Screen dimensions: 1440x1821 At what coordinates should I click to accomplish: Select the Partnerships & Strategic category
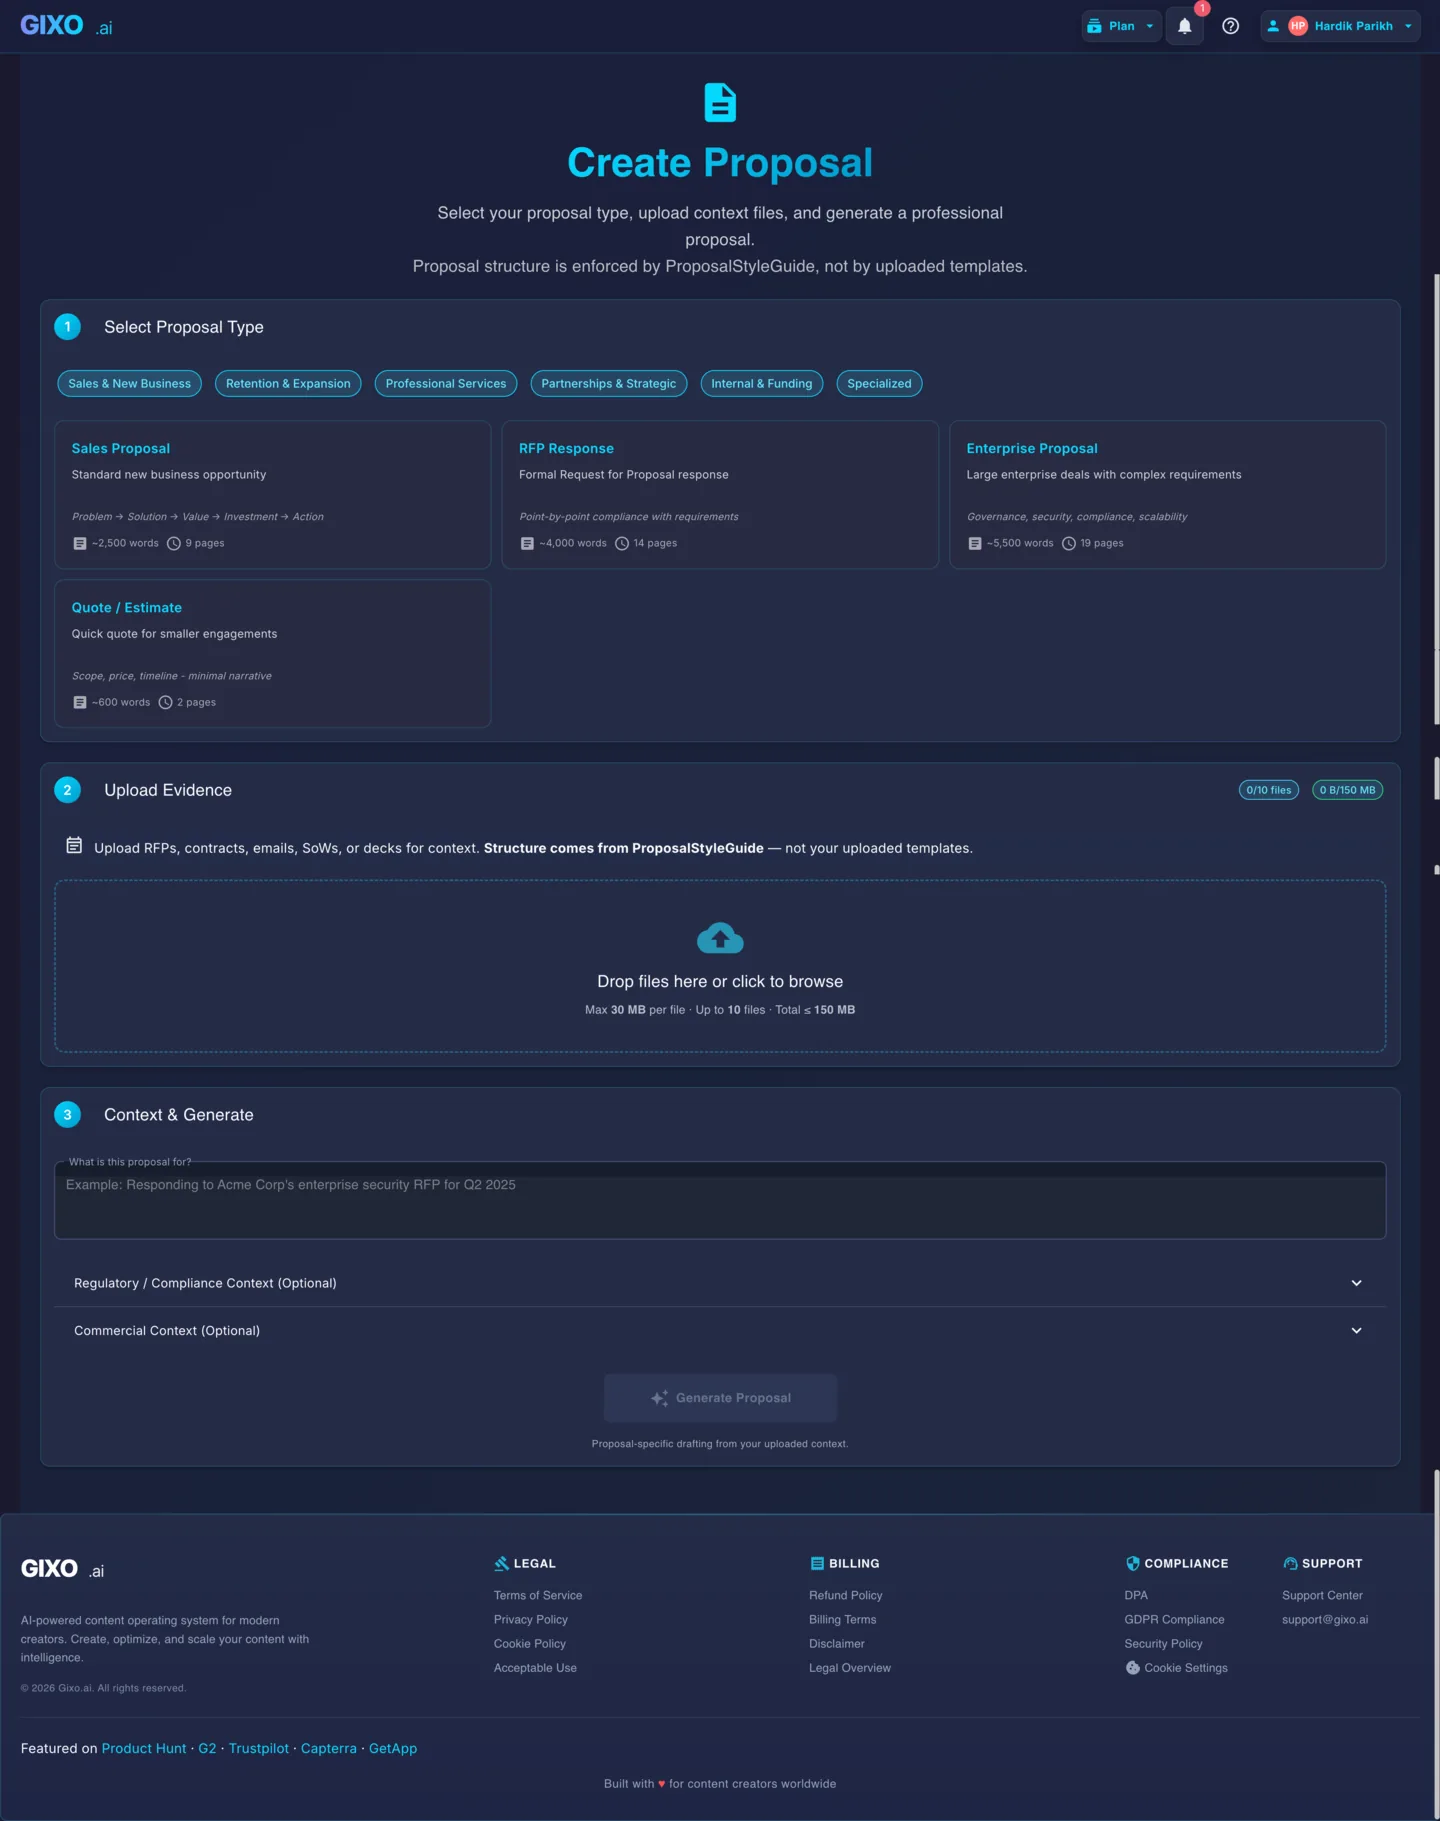[x=609, y=384]
